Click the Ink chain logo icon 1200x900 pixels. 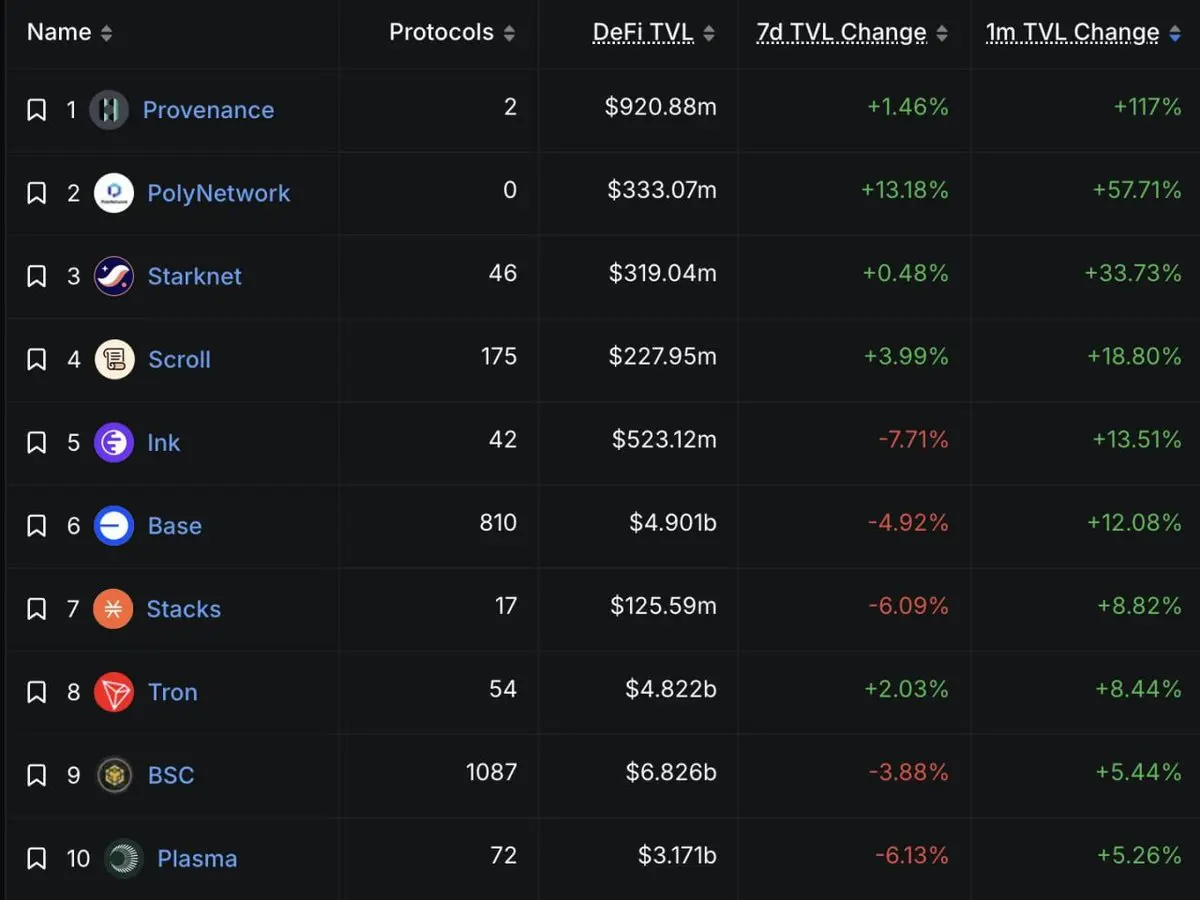[x=114, y=442]
